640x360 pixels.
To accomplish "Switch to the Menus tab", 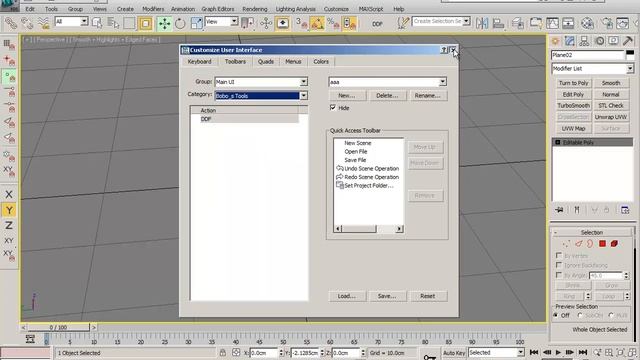I will (x=293, y=62).
